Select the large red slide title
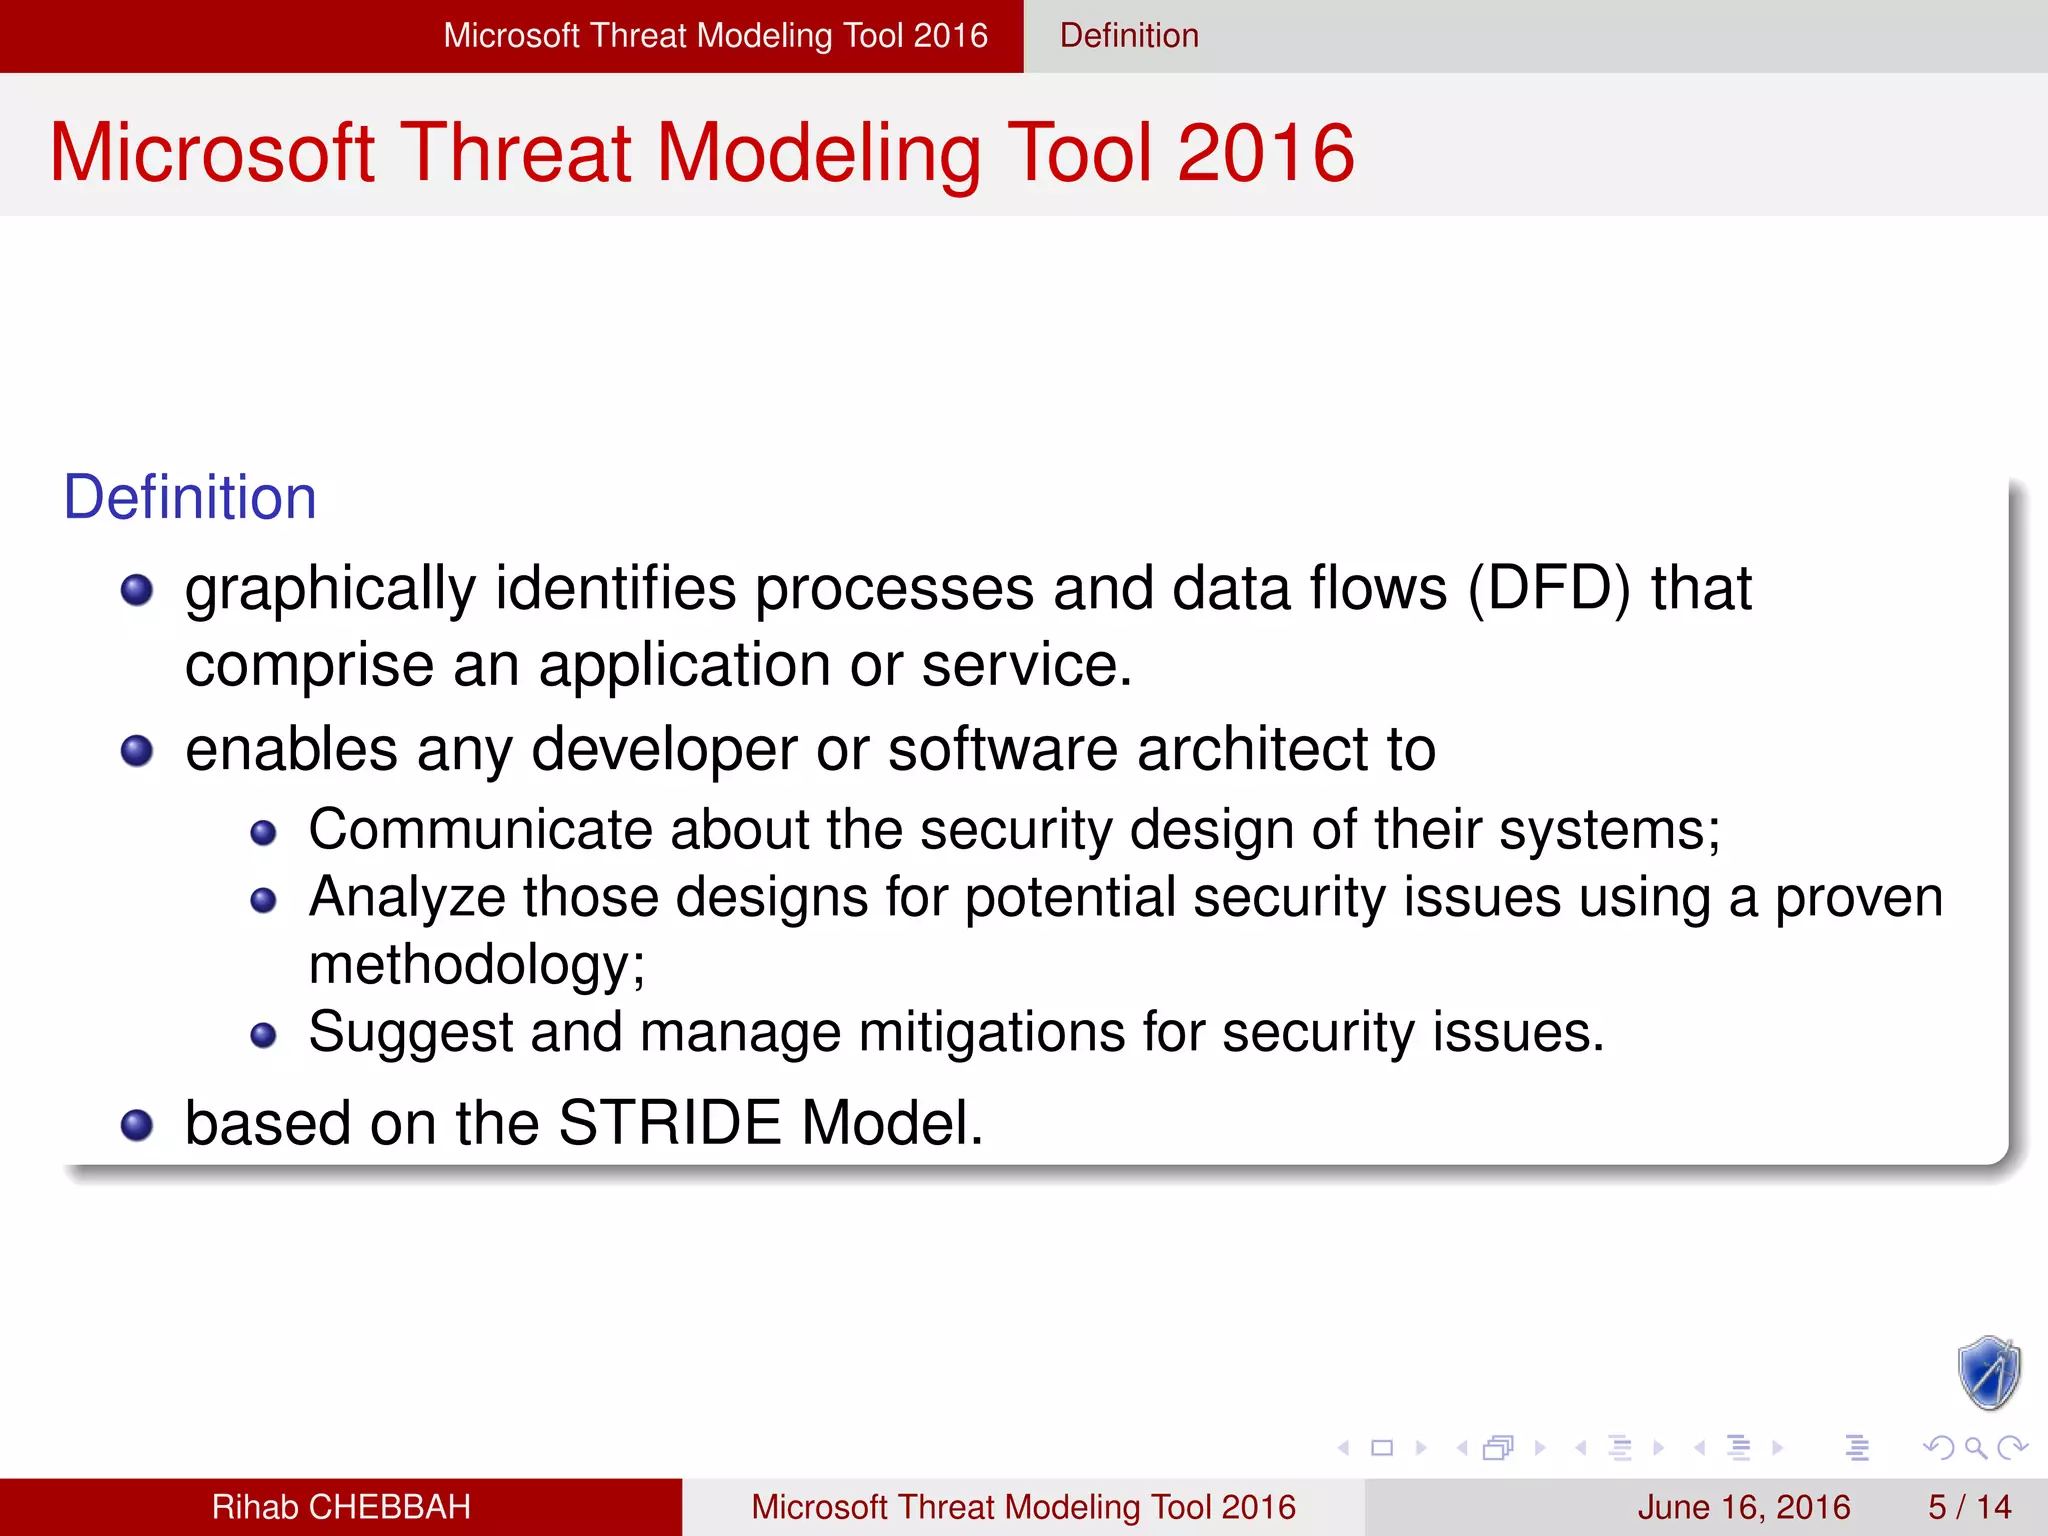The image size is (2048, 1536). (702, 154)
